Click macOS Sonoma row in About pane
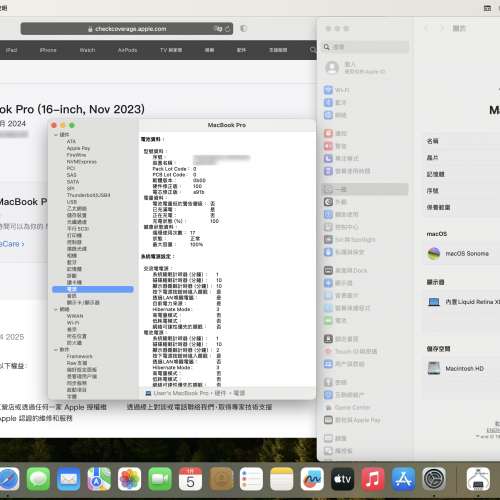 click(x=462, y=254)
